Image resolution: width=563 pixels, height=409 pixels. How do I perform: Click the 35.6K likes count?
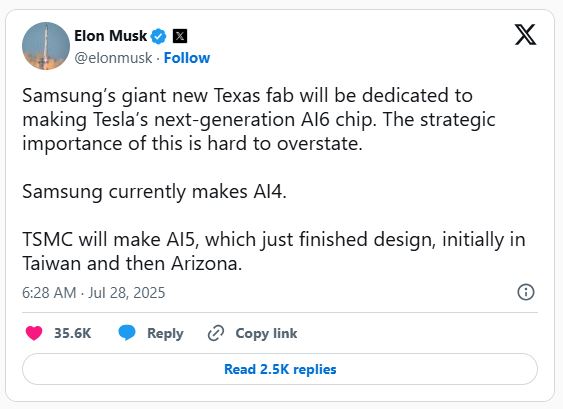tap(73, 333)
